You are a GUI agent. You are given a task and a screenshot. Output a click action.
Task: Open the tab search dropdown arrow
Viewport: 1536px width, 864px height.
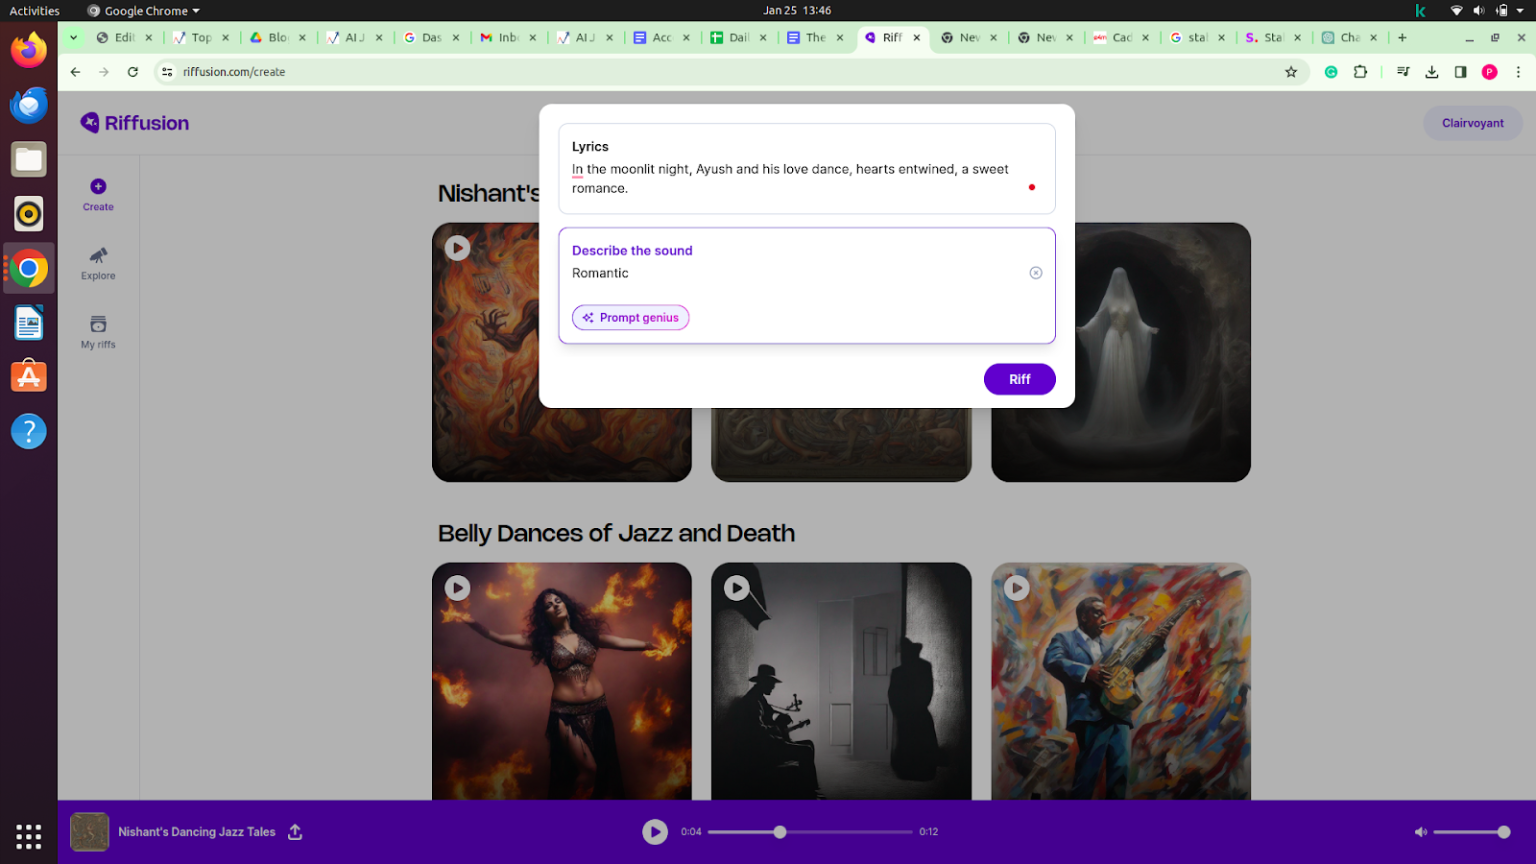coord(72,36)
